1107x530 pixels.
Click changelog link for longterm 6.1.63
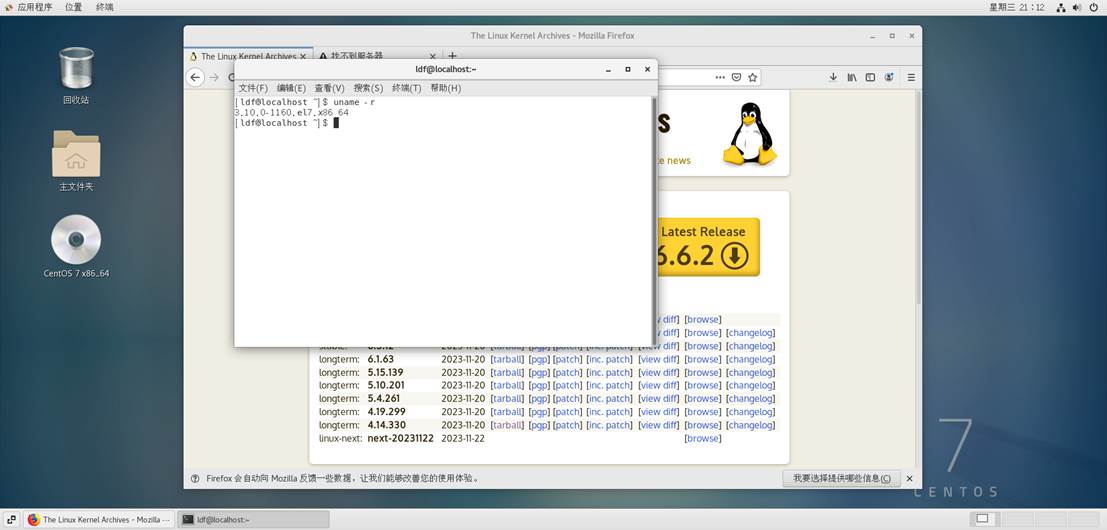(x=750, y=359)
